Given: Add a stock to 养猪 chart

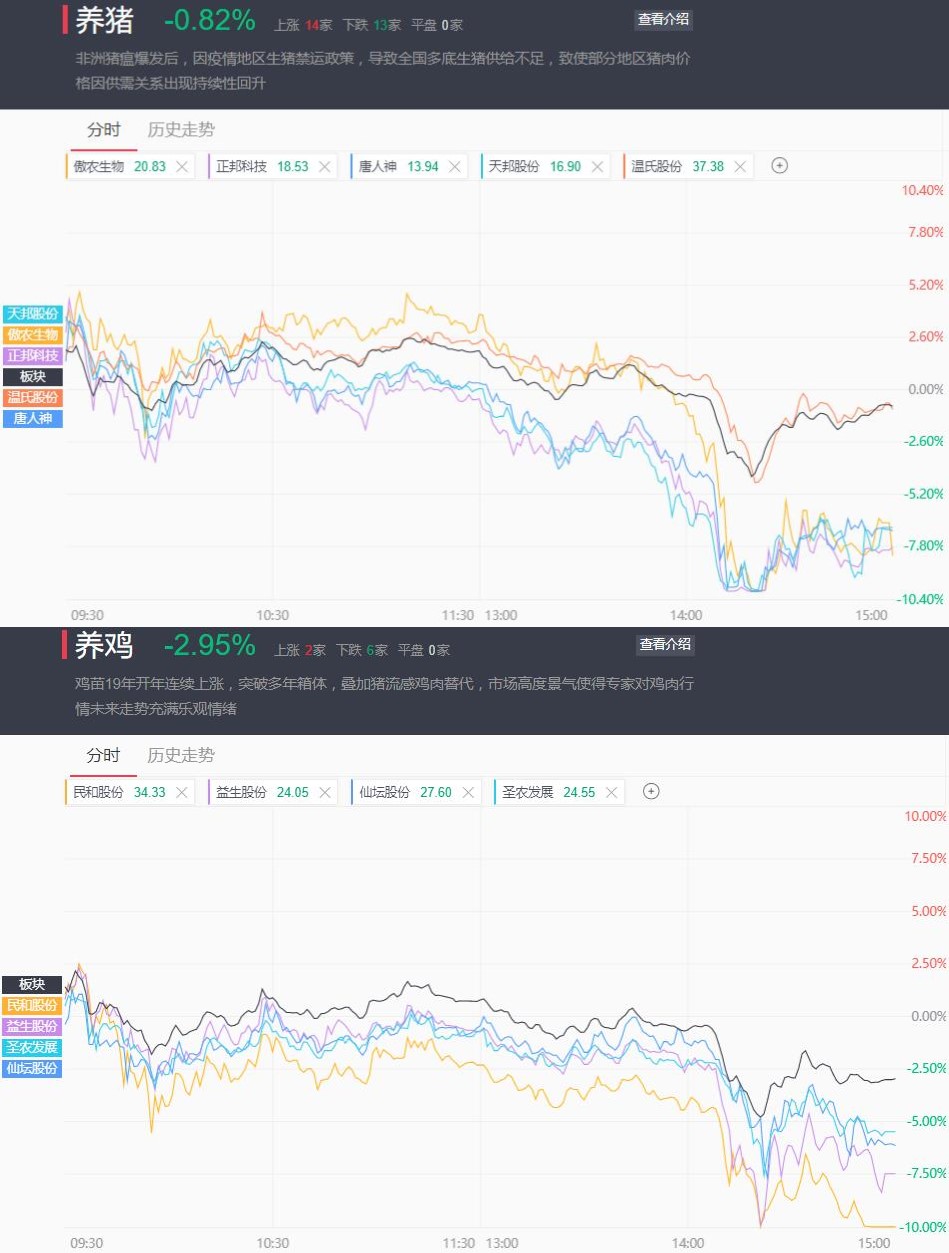Looking at the screenshot, I should pyautogui.click(x=780, y=166).
